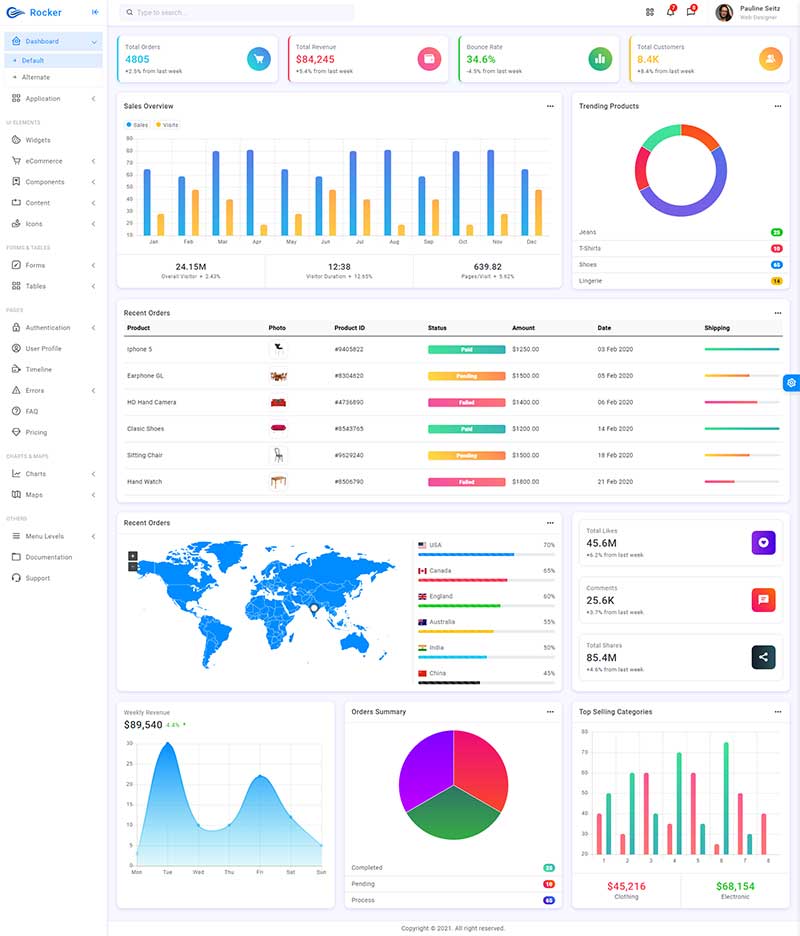The width and height of the screenshot is (800, 936).
Task: Open the Pricing page link
Action: (x=40, y=432)
